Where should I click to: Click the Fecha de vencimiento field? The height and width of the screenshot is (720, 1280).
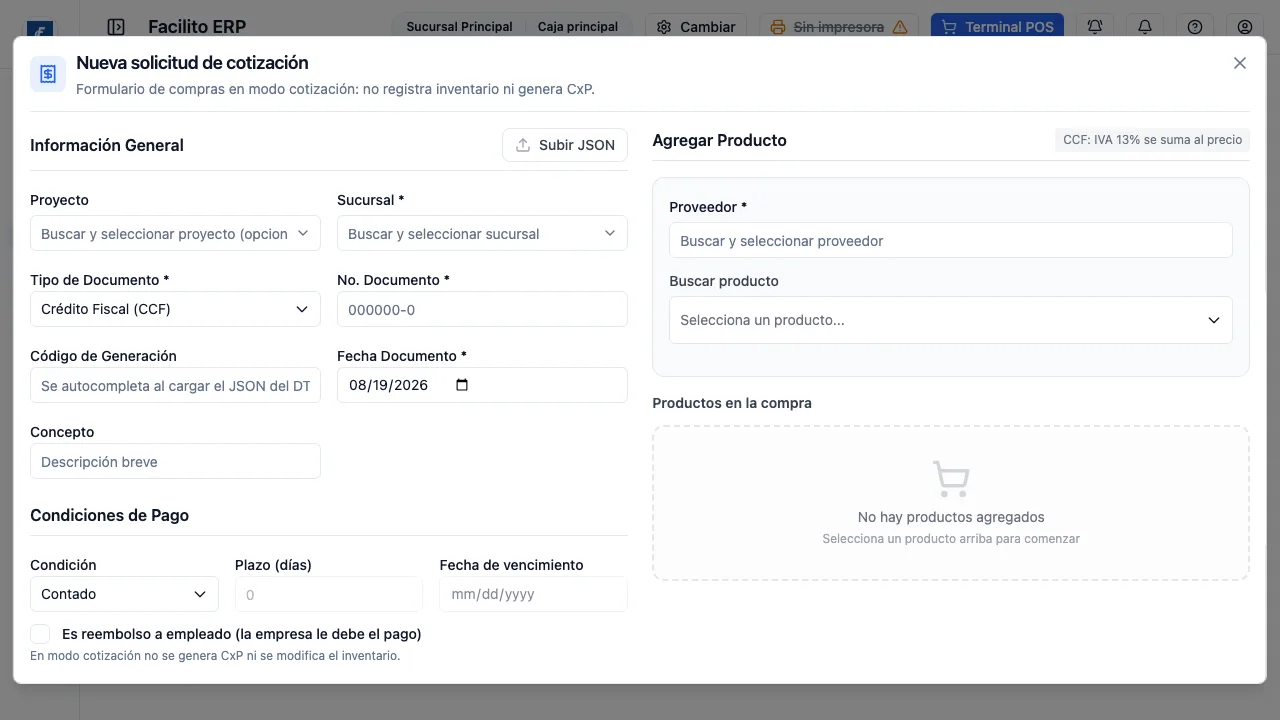pos(533,594)
